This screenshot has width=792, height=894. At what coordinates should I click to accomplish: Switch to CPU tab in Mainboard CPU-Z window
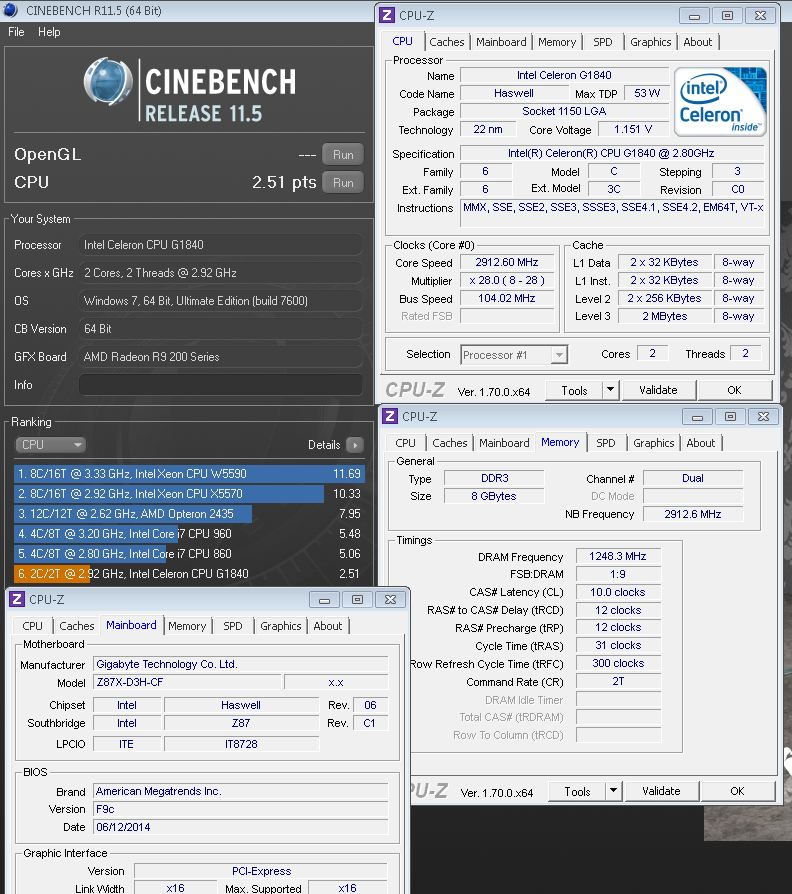[x=33, y=626]
